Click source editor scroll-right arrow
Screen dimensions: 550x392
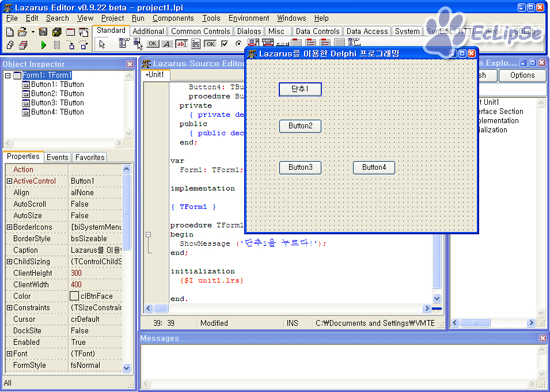pos(427,309)
